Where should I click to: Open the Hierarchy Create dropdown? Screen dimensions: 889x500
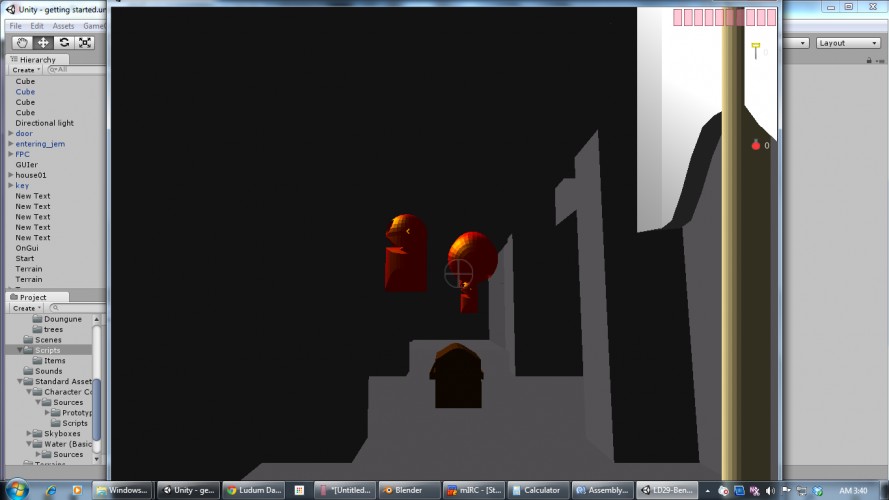tap(26, 70)
